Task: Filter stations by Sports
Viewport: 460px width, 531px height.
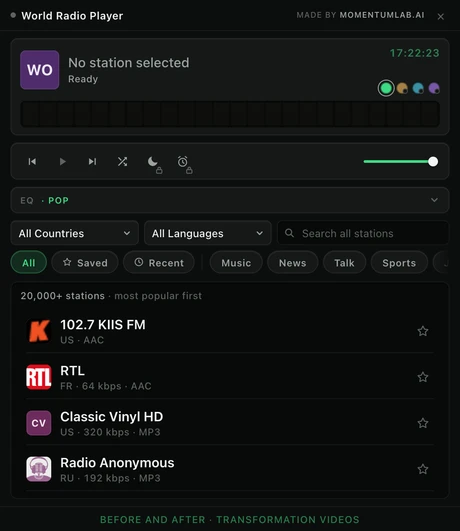Action: 399,262
